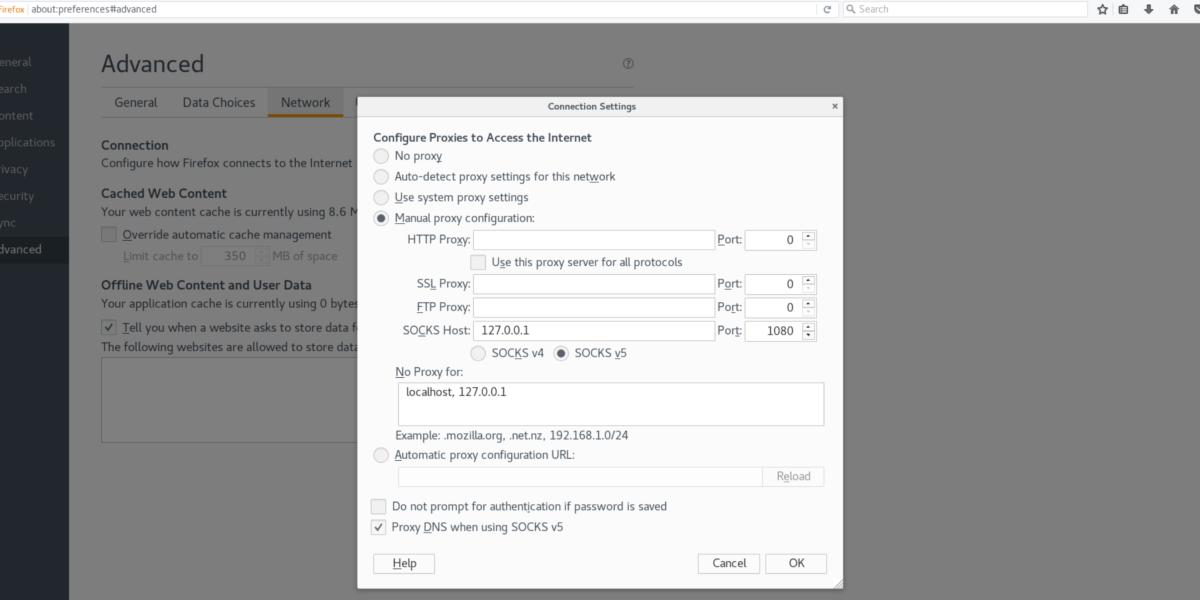Open the help question mark beside Advanced heading
The height and width of the screenshot is (600, 1200).
628,63
